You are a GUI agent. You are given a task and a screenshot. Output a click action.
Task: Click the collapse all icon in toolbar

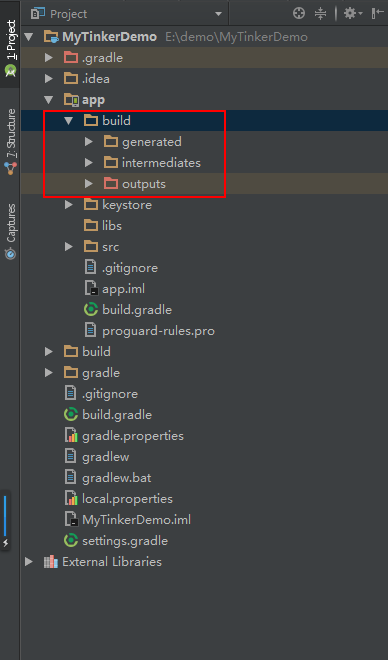tap(320, 13)
